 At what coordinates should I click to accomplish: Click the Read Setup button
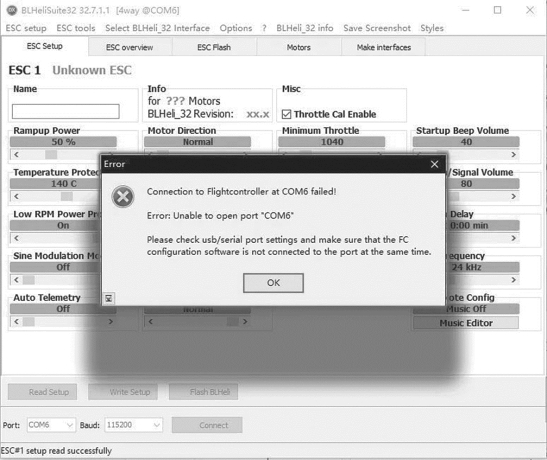(x=42, y=392)
